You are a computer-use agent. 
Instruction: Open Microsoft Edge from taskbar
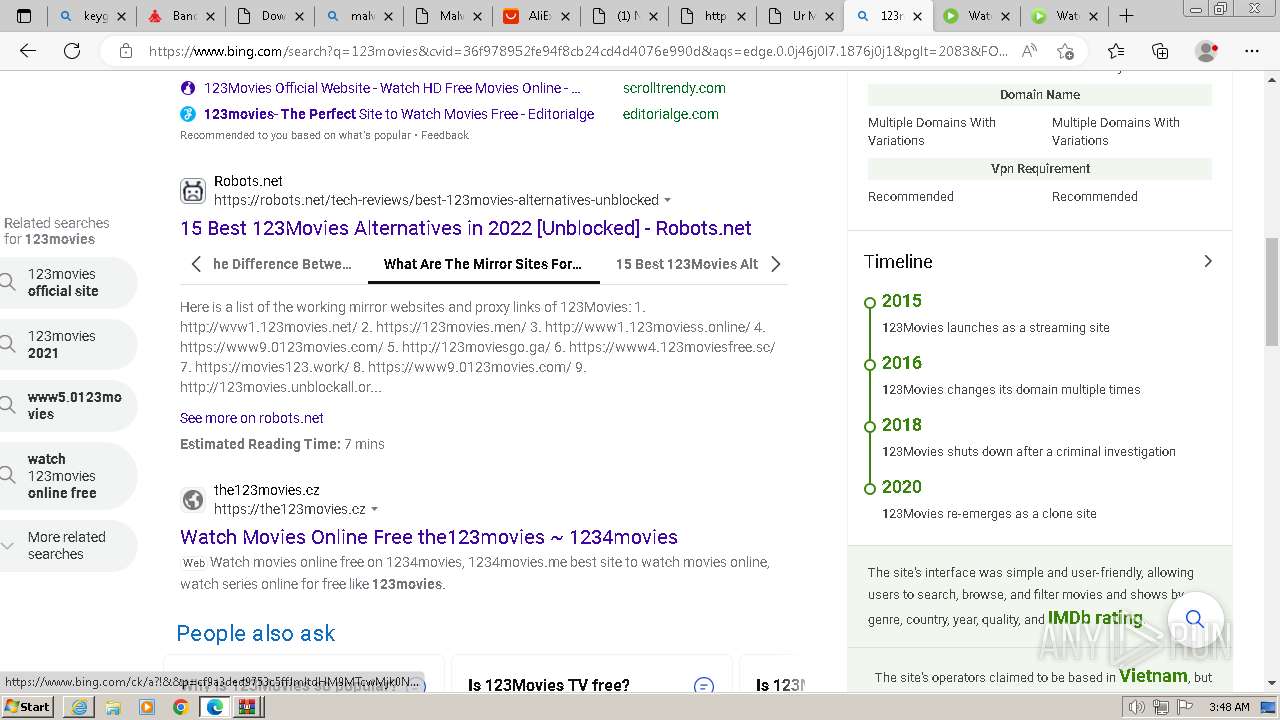[x=214, y=707]
